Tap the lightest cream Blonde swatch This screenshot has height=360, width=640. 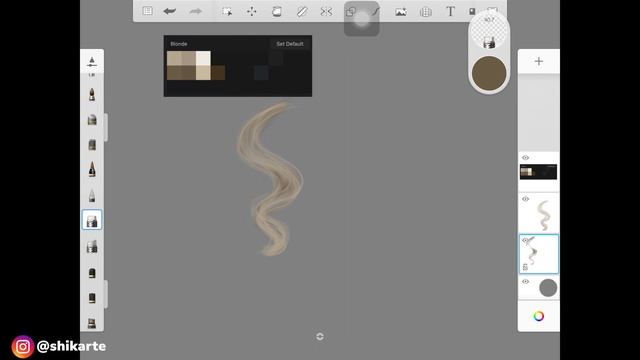point(203,58)
